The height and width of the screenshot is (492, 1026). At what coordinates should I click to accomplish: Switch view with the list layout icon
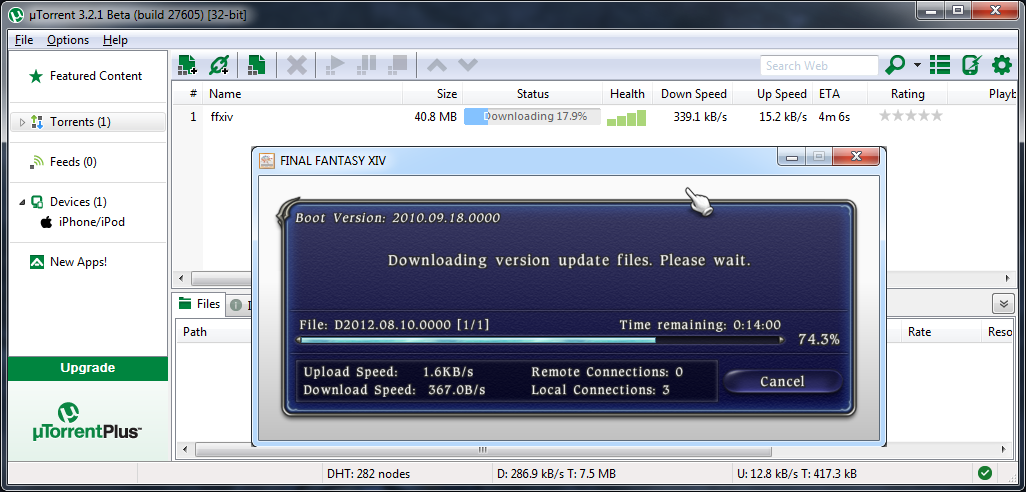click(x=940, y=66)
